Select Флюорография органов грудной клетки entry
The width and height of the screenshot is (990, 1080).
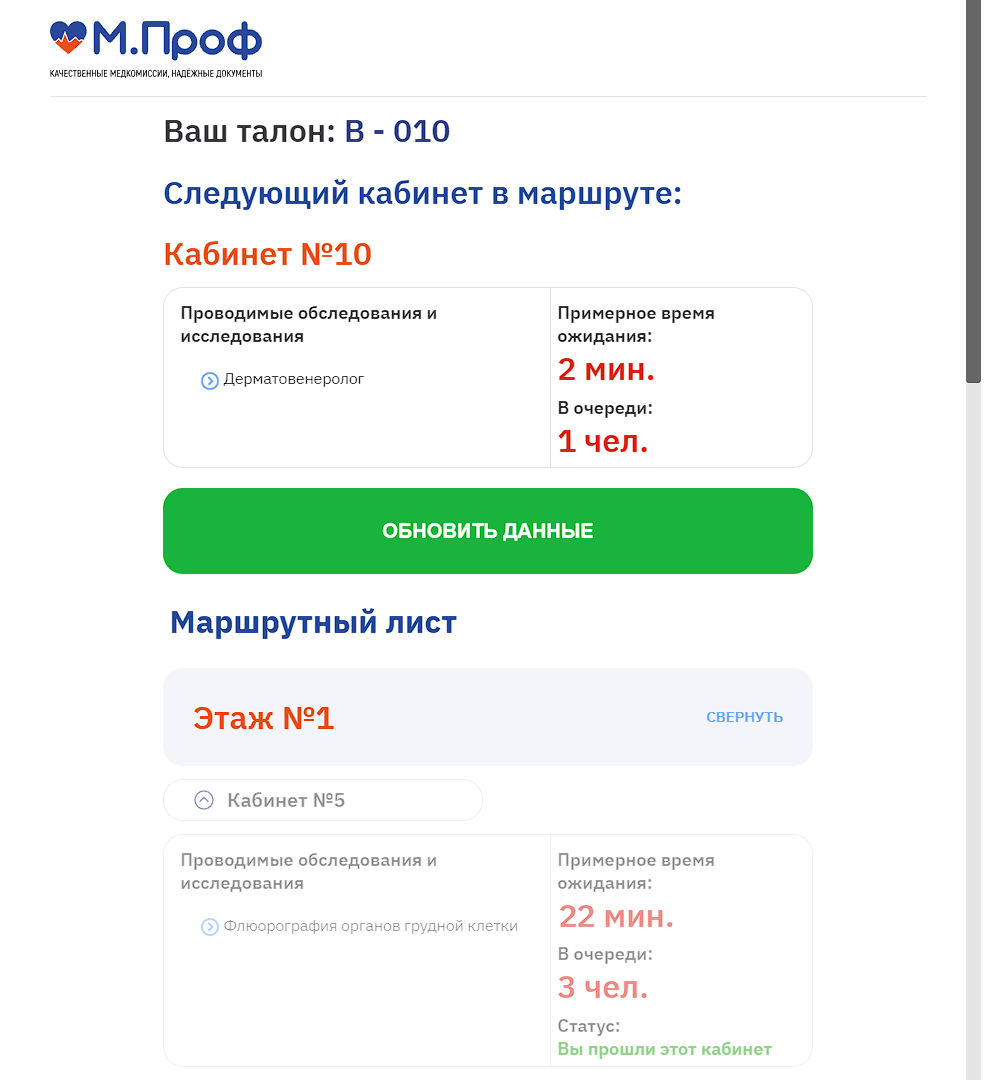pyautogui.click(x=371, y=926)
